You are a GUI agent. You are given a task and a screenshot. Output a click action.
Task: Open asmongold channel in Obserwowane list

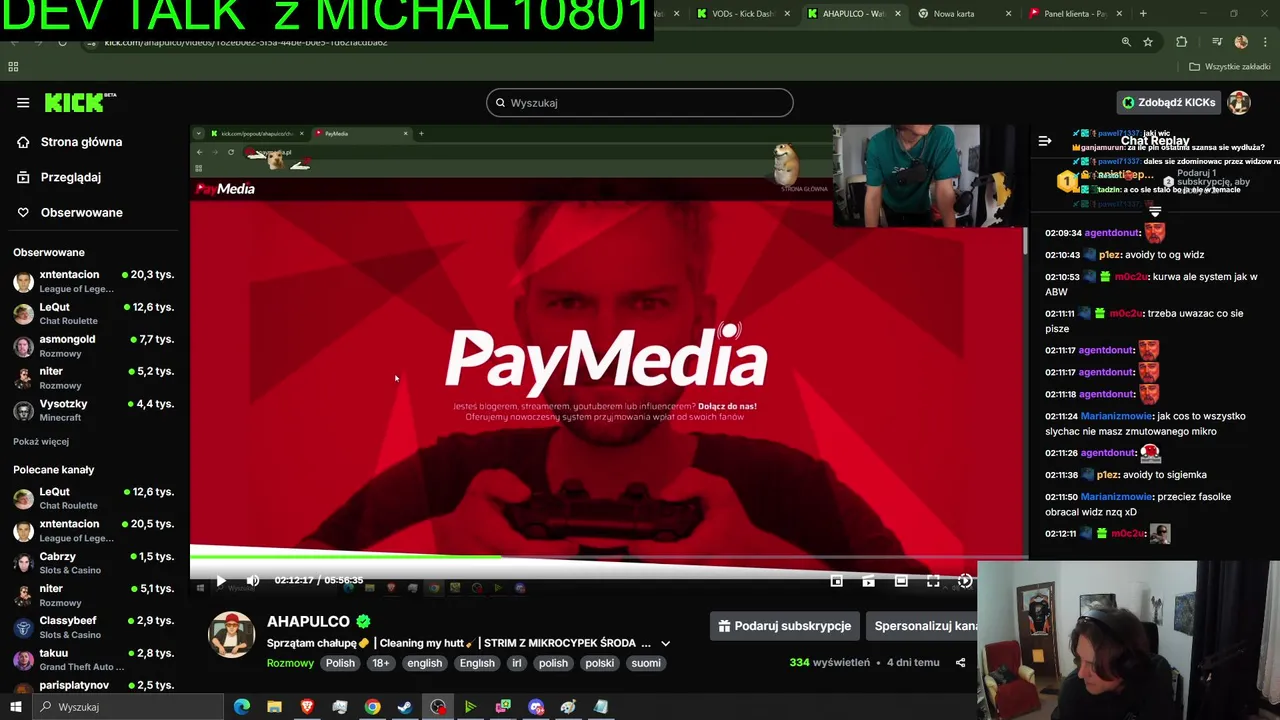[93, 346]
